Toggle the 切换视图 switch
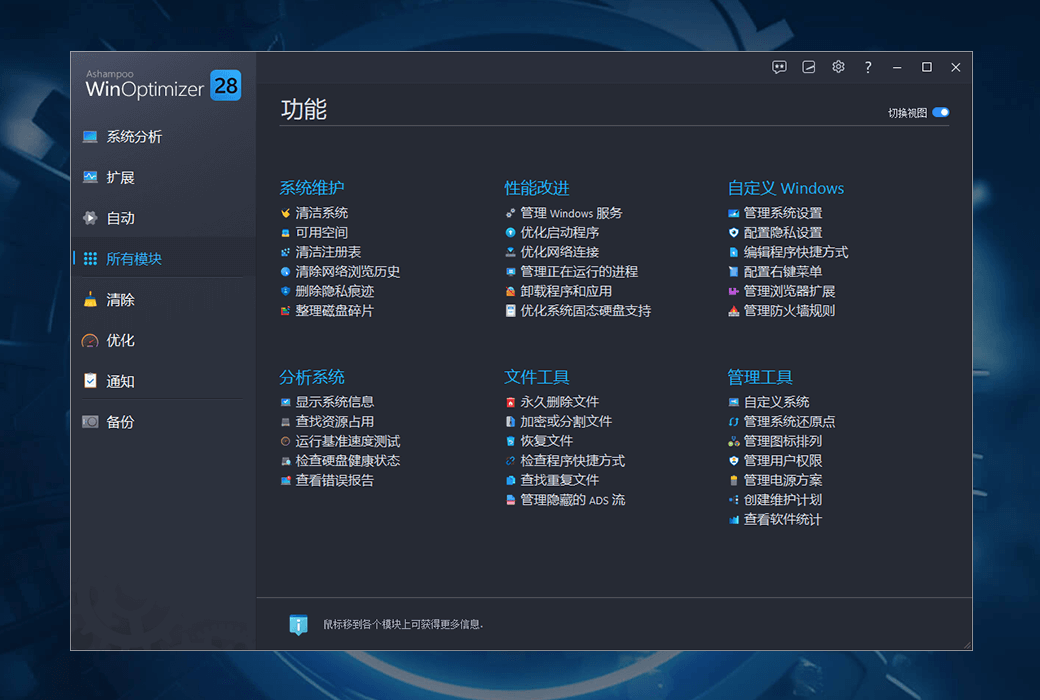The height and width of the screenshot is (700, 1040). click(941, 112)
